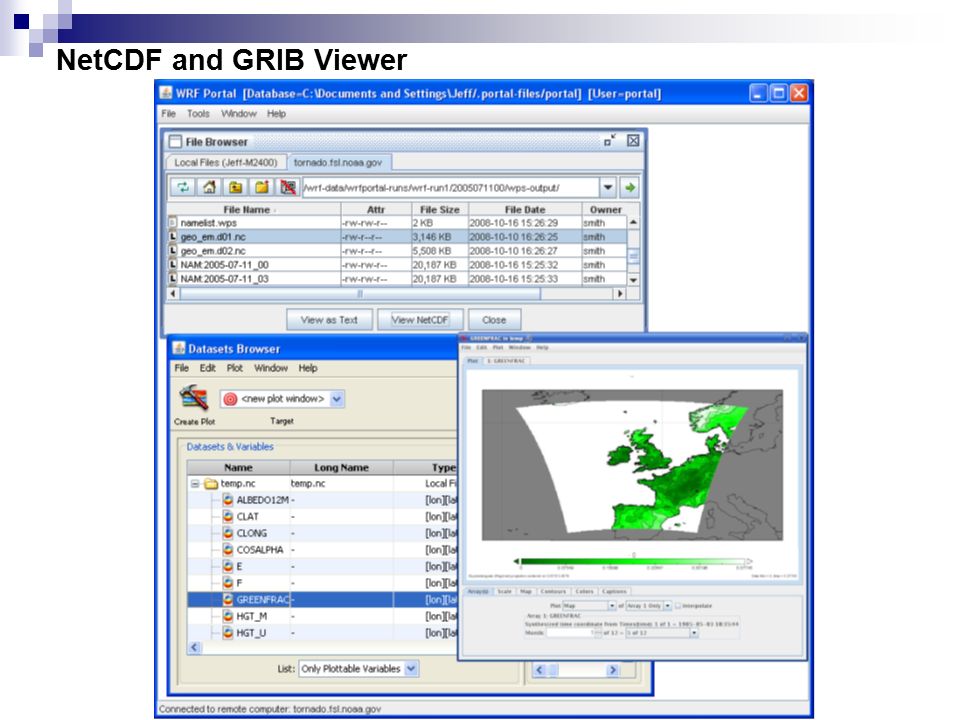Open the Help menu in Datasets Browser

tap(308, 368)
